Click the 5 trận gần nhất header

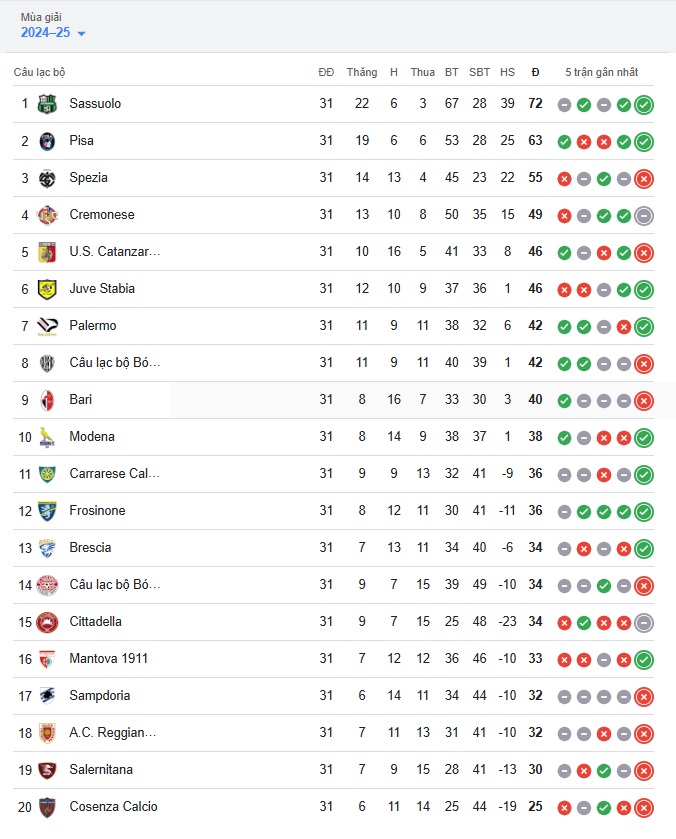[602, 72]
